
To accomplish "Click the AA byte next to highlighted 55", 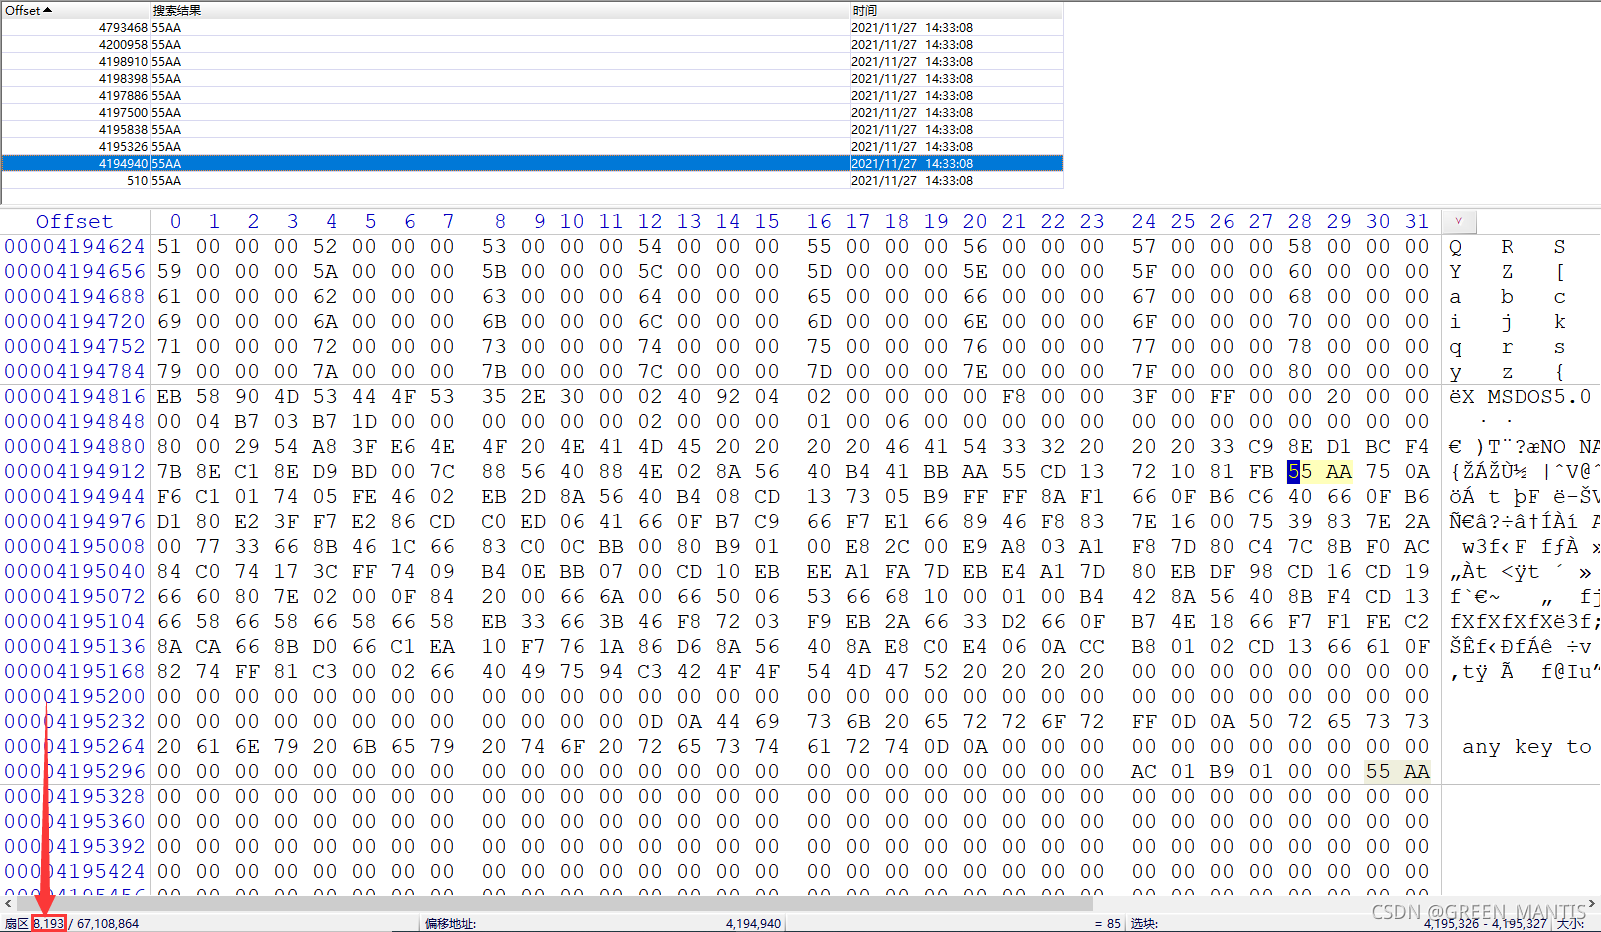I will tap(1339, 471).
